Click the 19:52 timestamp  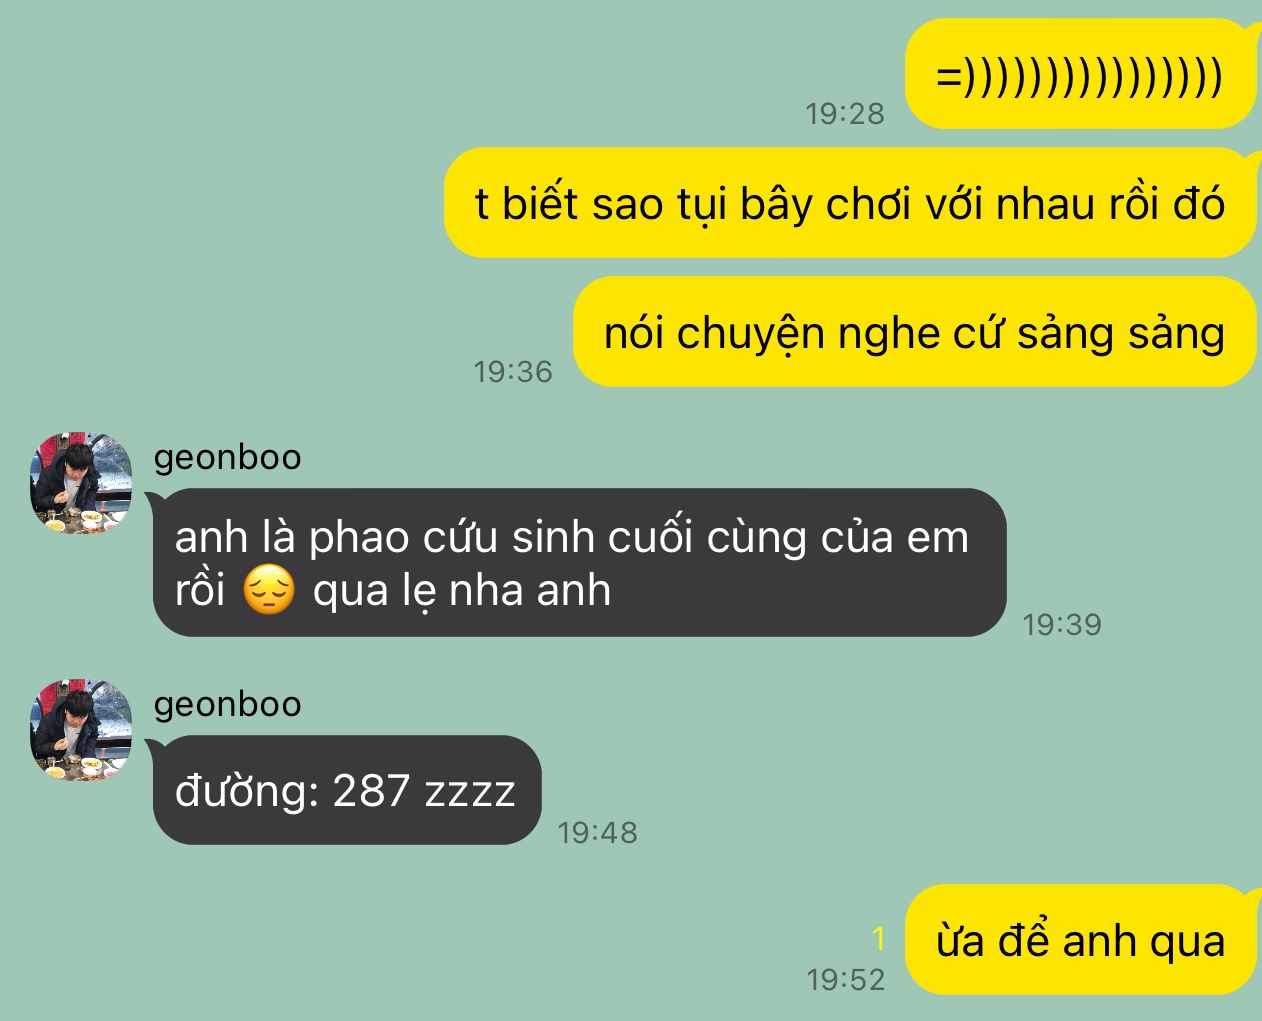pos(846,979)
